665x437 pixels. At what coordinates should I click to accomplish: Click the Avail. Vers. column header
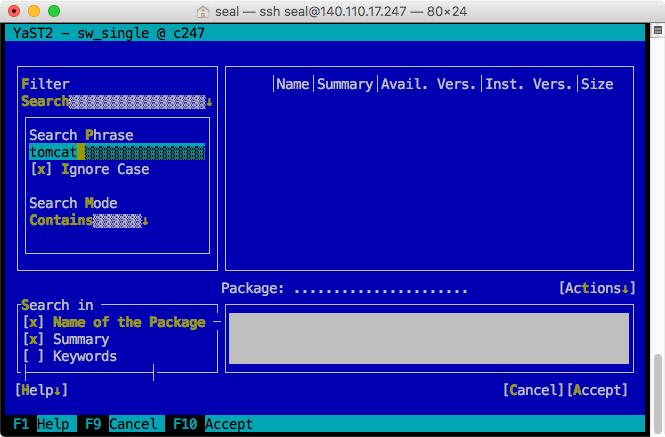pos(429,84)
